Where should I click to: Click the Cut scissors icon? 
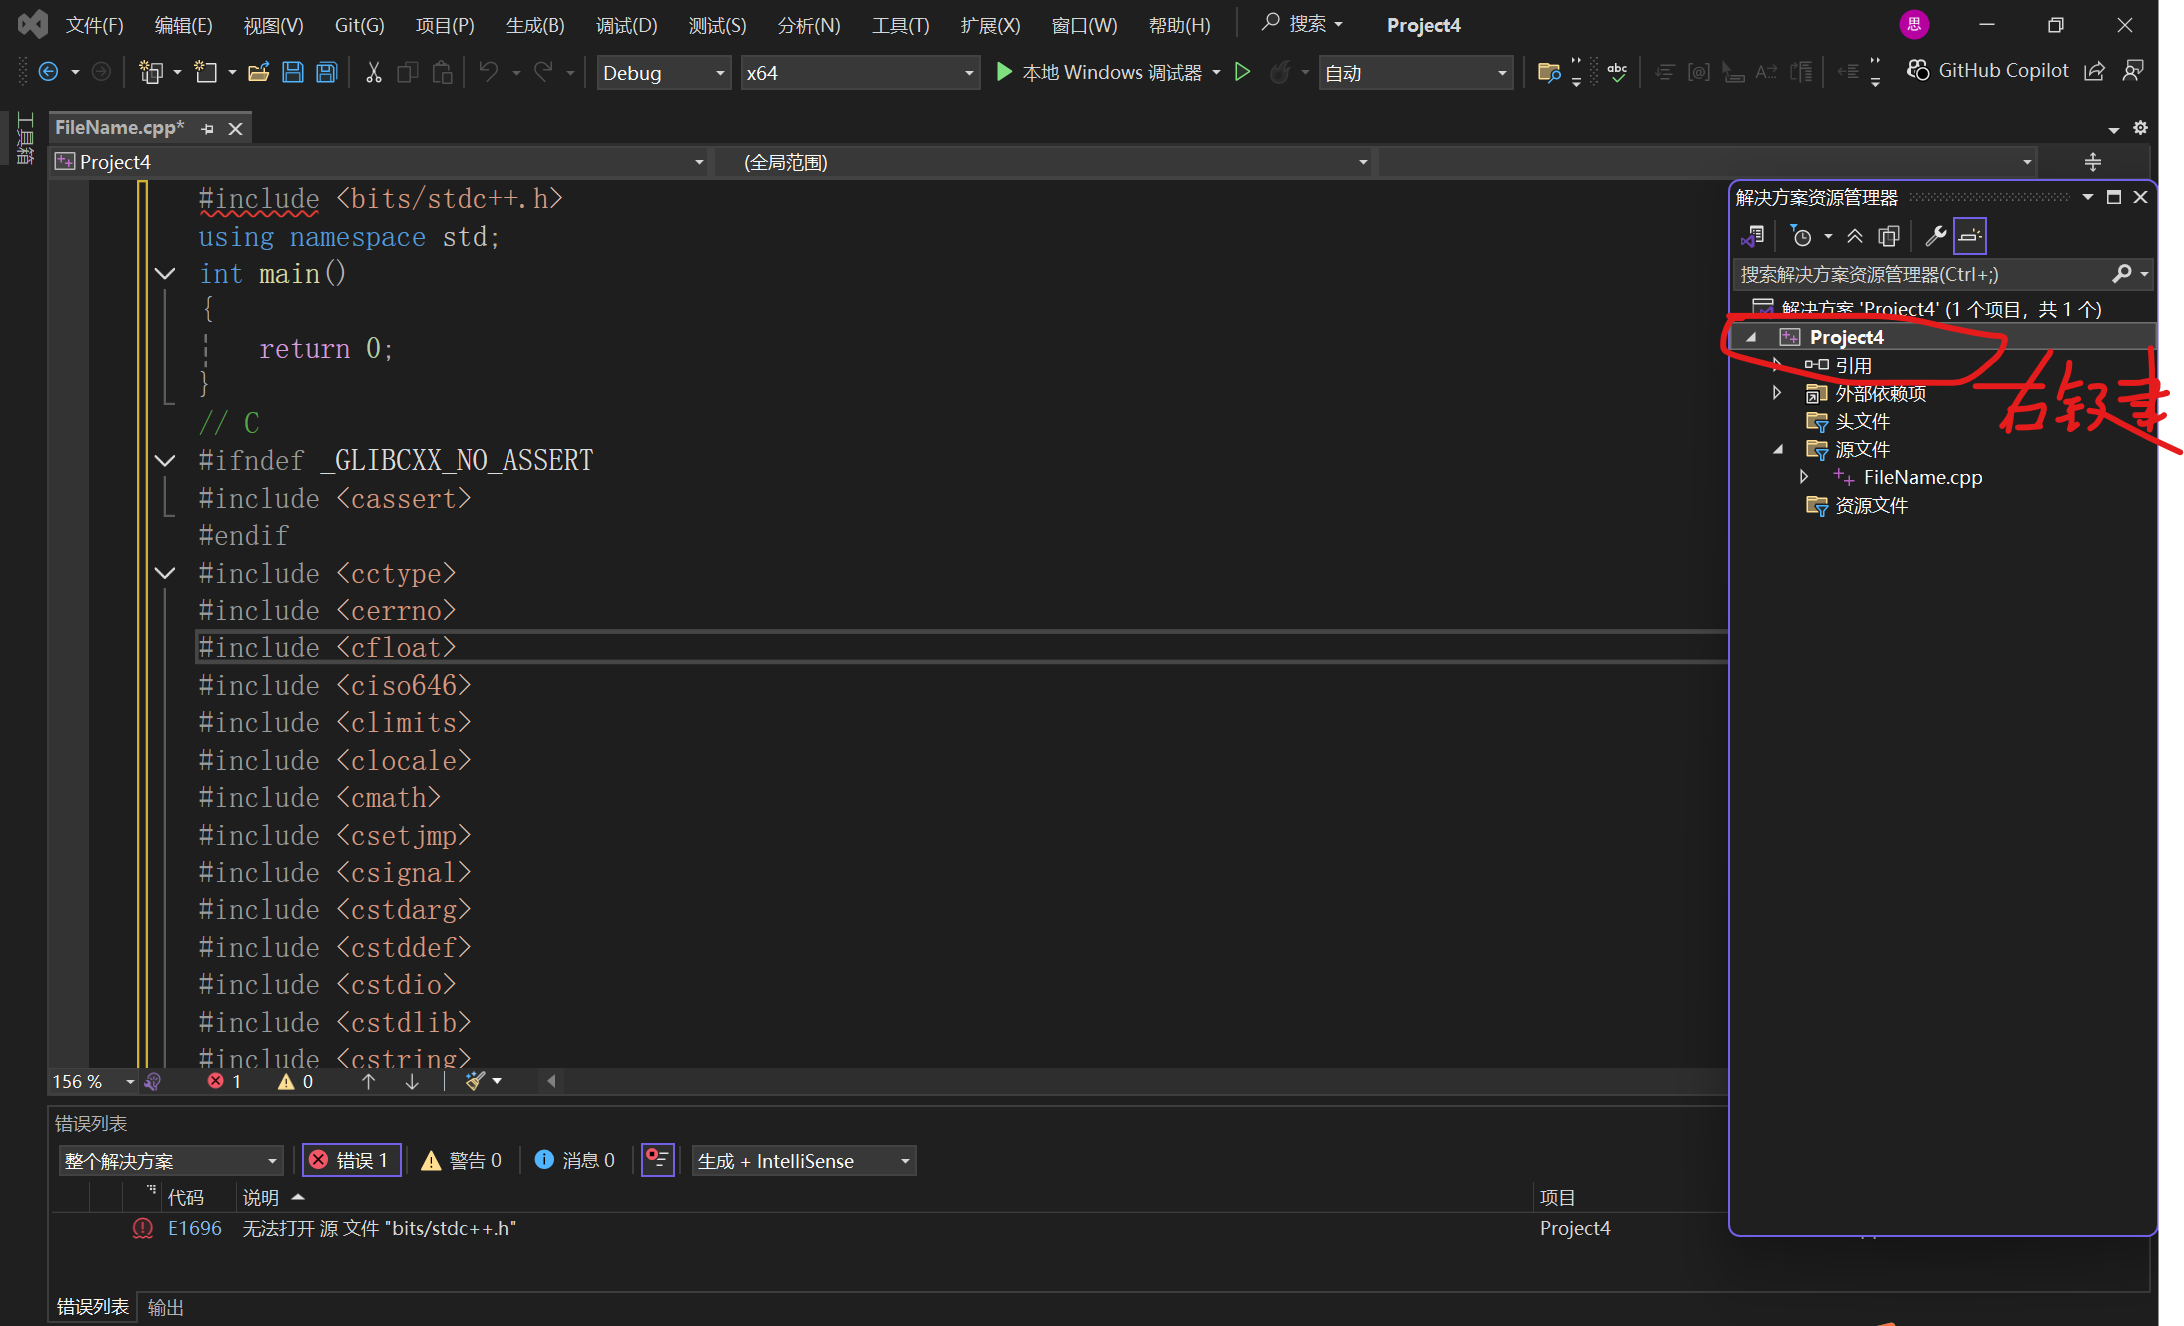coord(373,72)
